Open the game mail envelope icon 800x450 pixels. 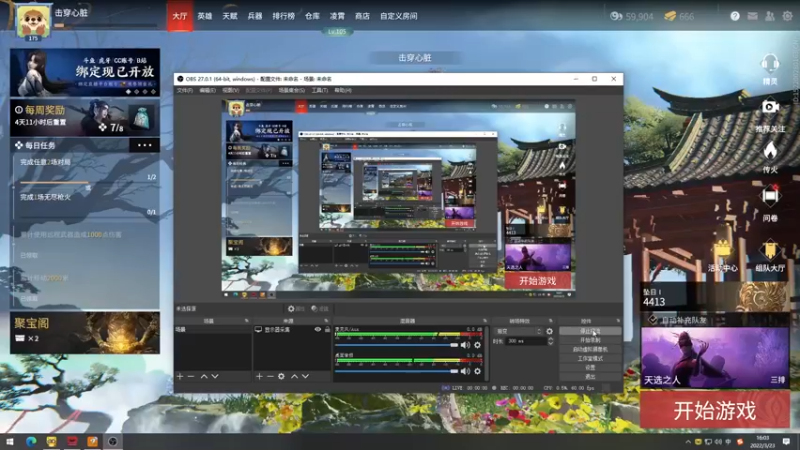click(x=752, y=16)
